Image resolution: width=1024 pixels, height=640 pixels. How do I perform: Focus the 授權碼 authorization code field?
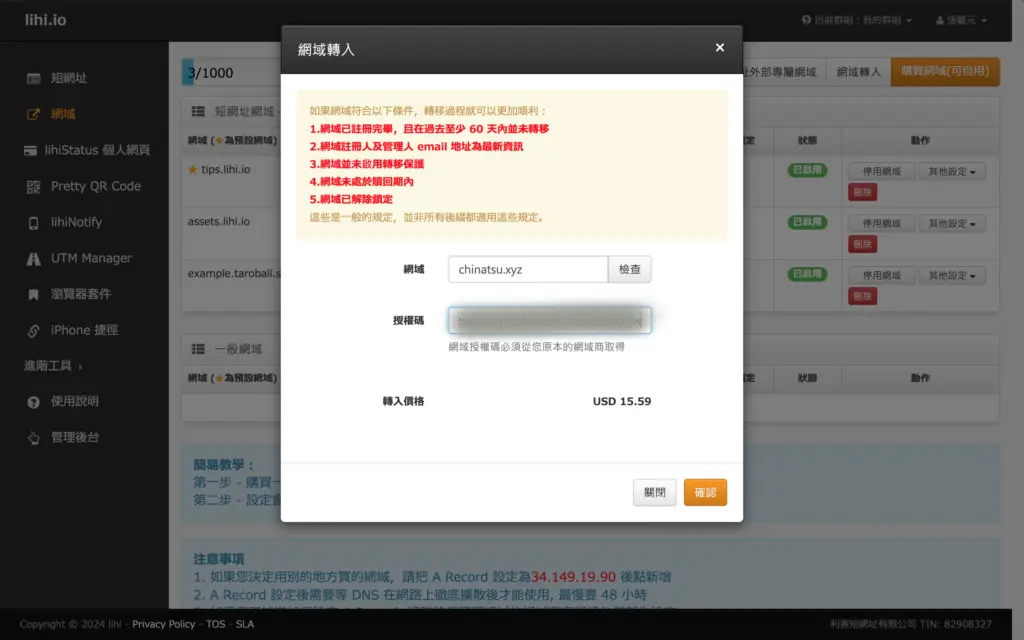[x=549, y=320]
